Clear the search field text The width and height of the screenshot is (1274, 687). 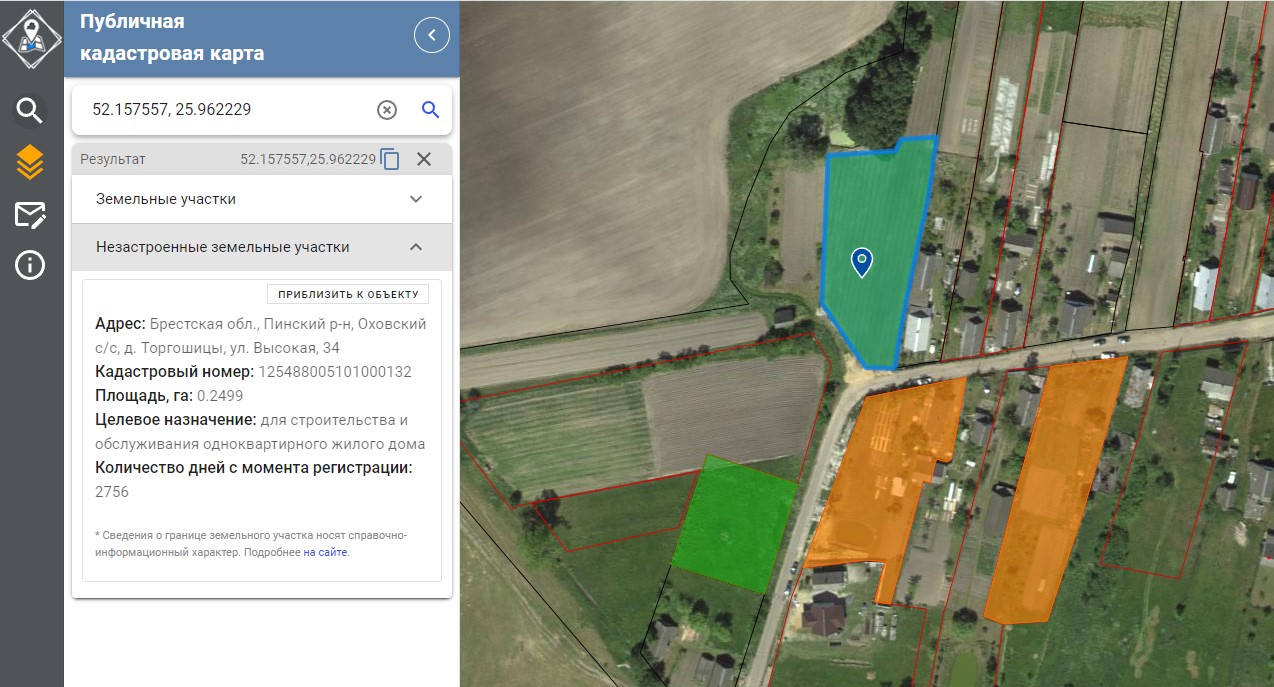tap(387, 110)
